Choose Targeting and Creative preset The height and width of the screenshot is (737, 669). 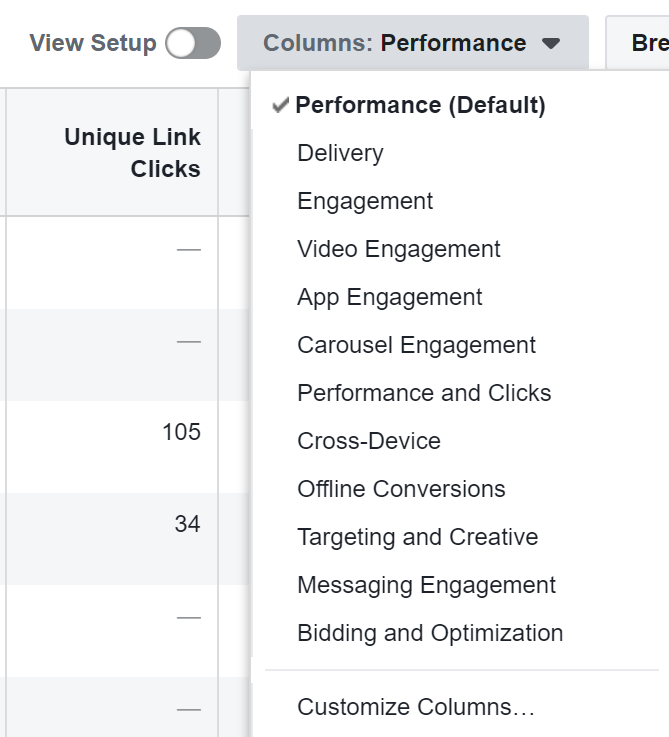pyautogui.click(x=417, y=537)
